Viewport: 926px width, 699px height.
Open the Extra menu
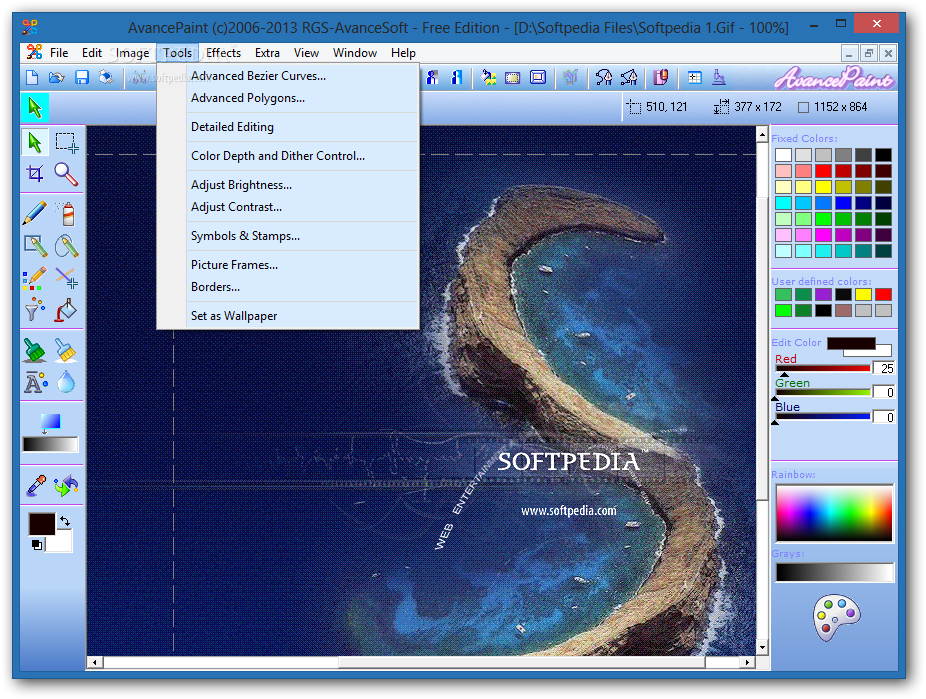point(267,53)
